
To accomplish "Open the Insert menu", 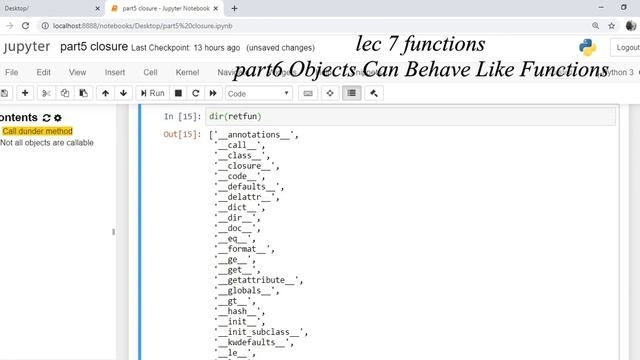I will click(x=115, y=72).
